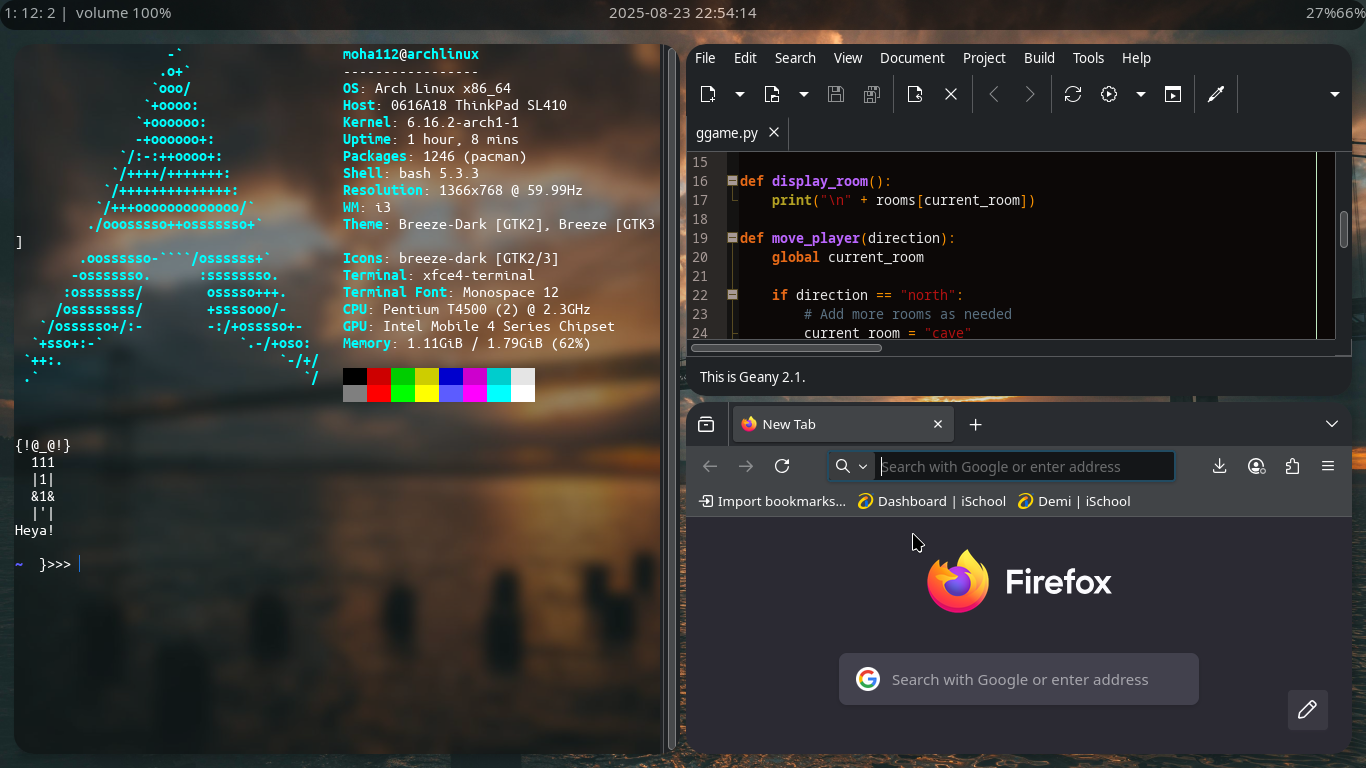The height and width of the screenshot is (768, 1366).
Task: Close the ggame.py document tab
Action: click(775, 132)
